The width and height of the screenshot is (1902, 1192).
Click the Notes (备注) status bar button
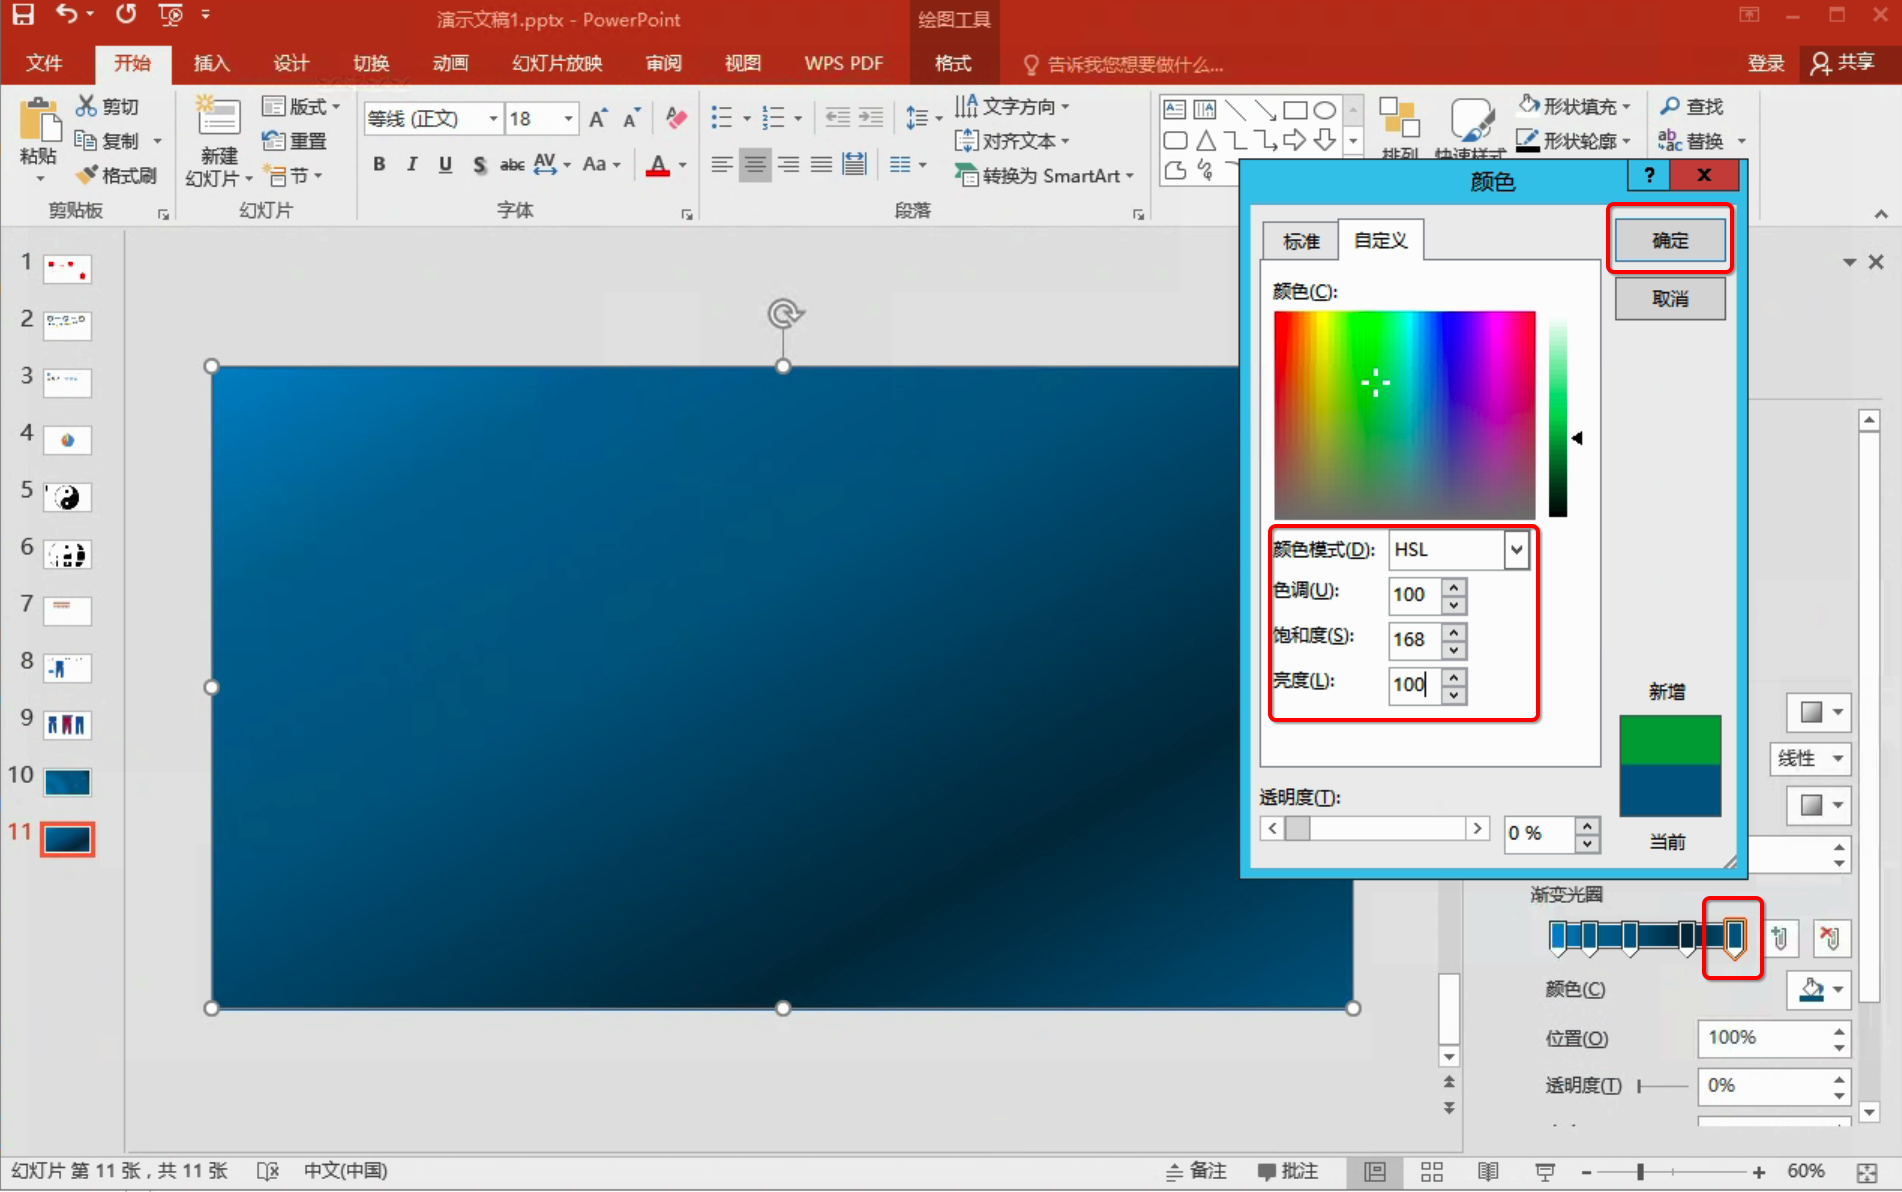pyautogui.click(x=1196, y=1171)
